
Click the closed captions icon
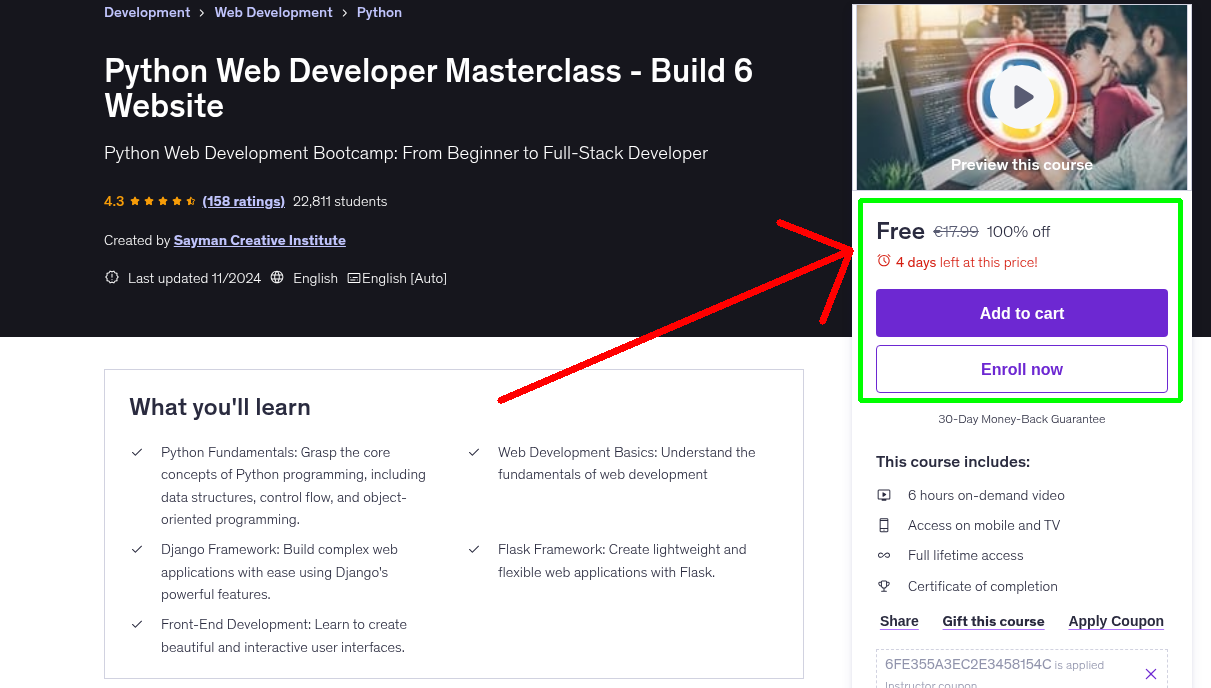(x=354, y=278)
